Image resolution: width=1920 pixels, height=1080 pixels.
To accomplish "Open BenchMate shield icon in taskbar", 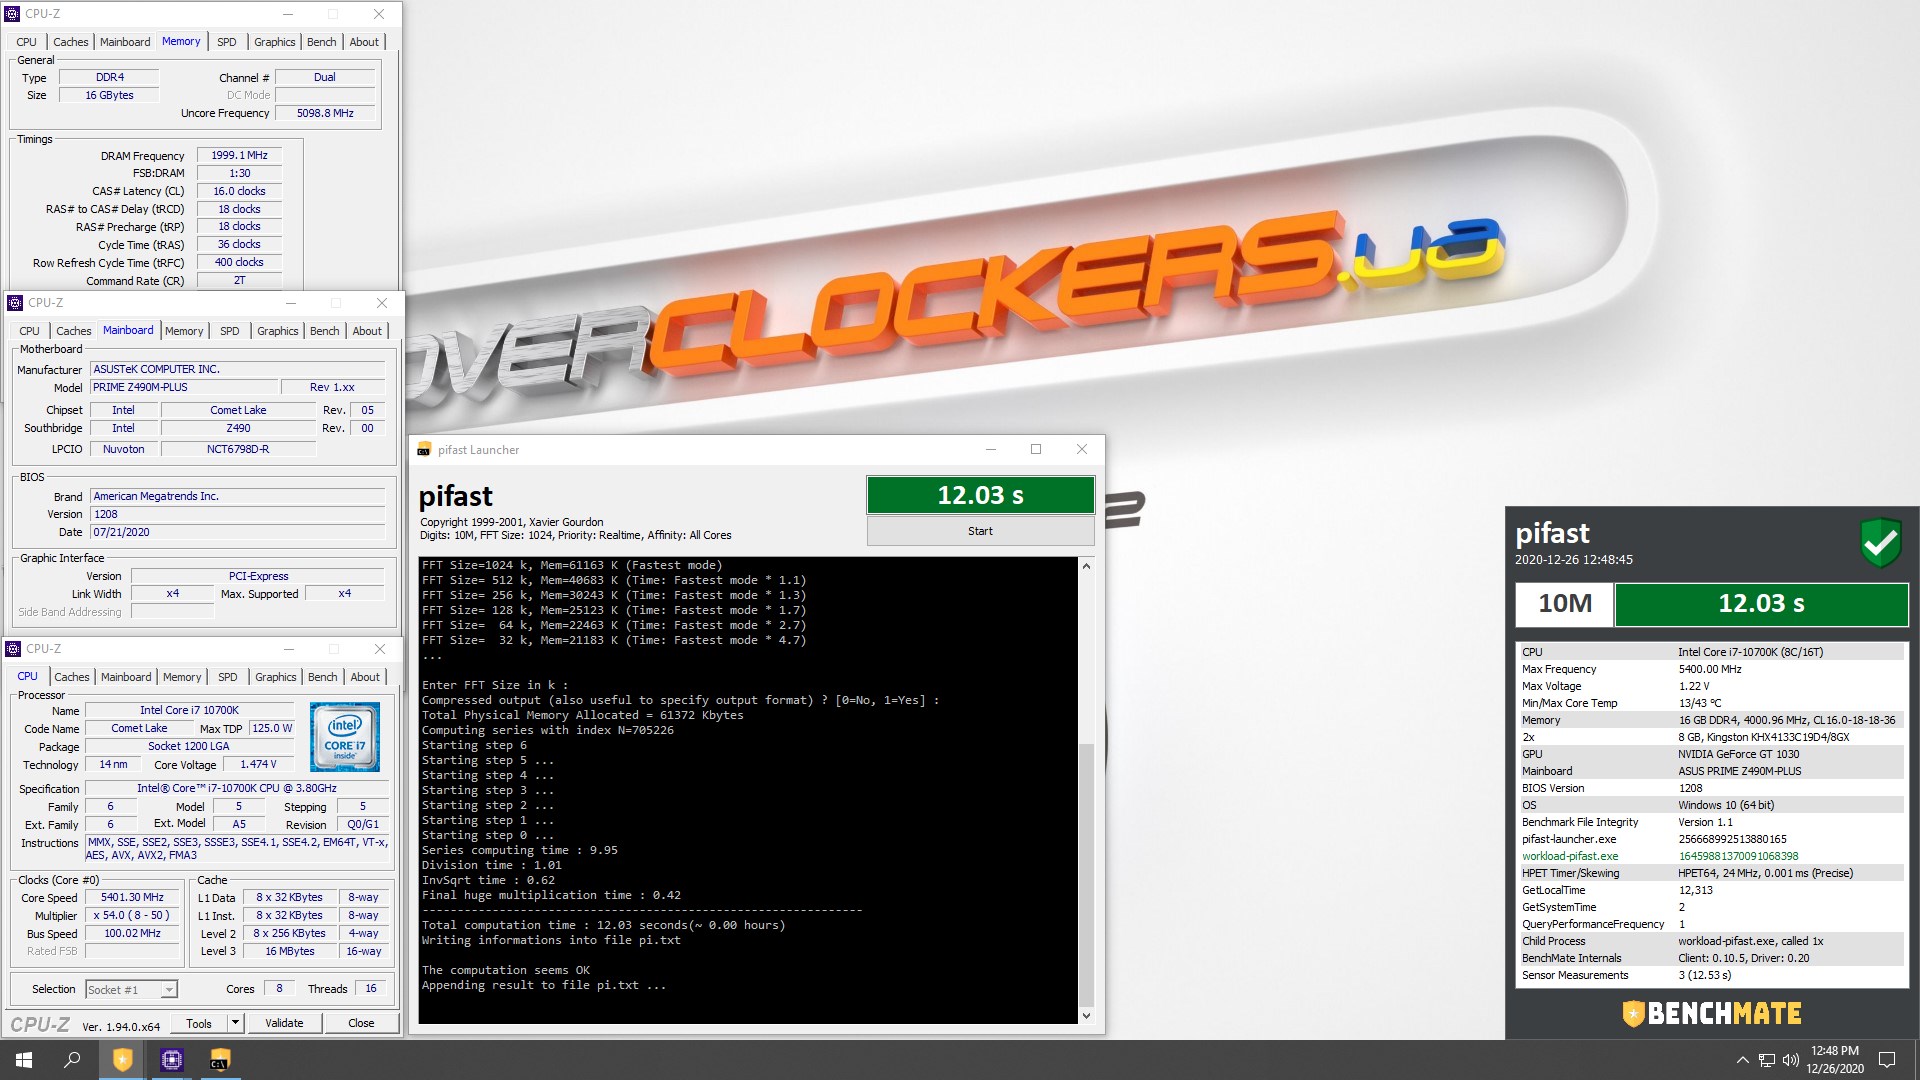I will tap(122, 1060).
